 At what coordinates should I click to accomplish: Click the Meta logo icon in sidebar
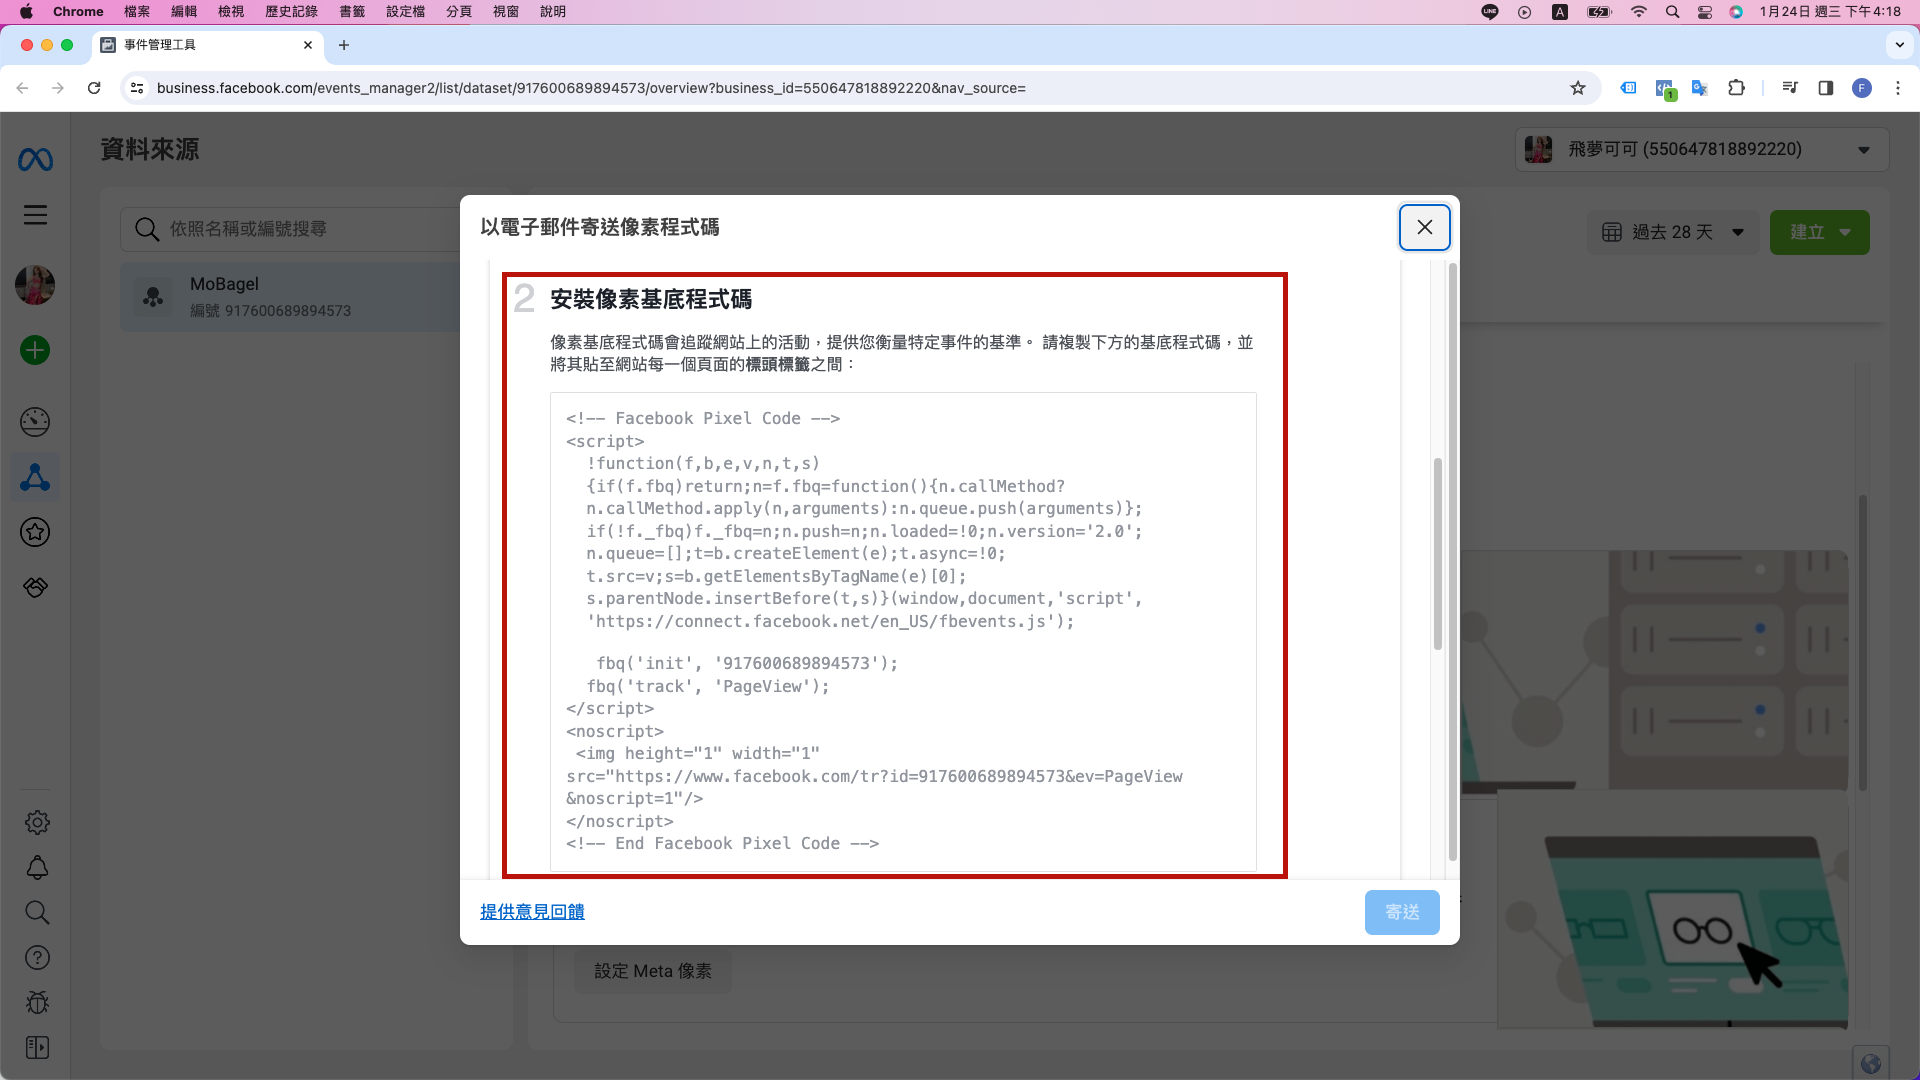[35, 160]
